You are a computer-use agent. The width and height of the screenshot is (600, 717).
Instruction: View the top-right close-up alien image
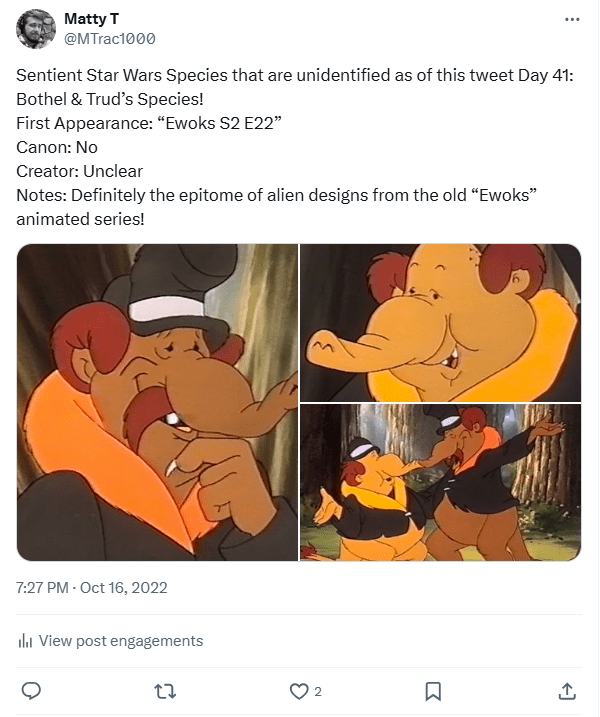(441, 322)
